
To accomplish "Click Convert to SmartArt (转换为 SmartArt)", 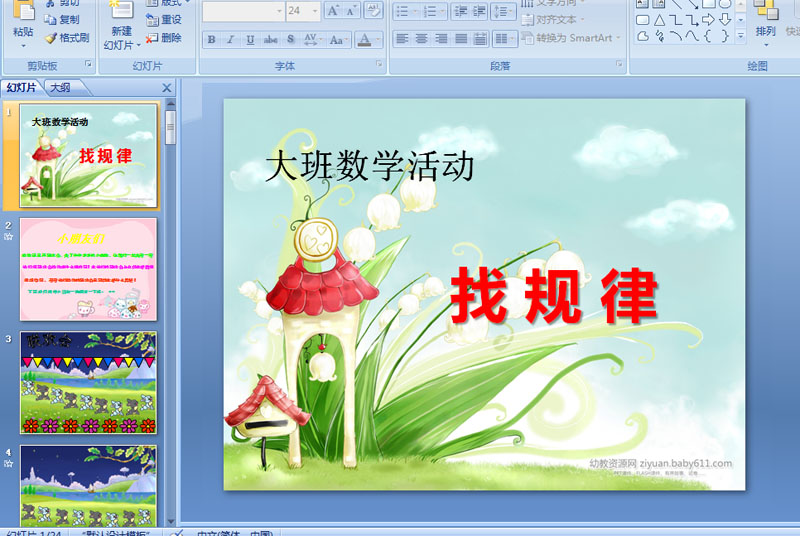I will (x=571, y=38).
